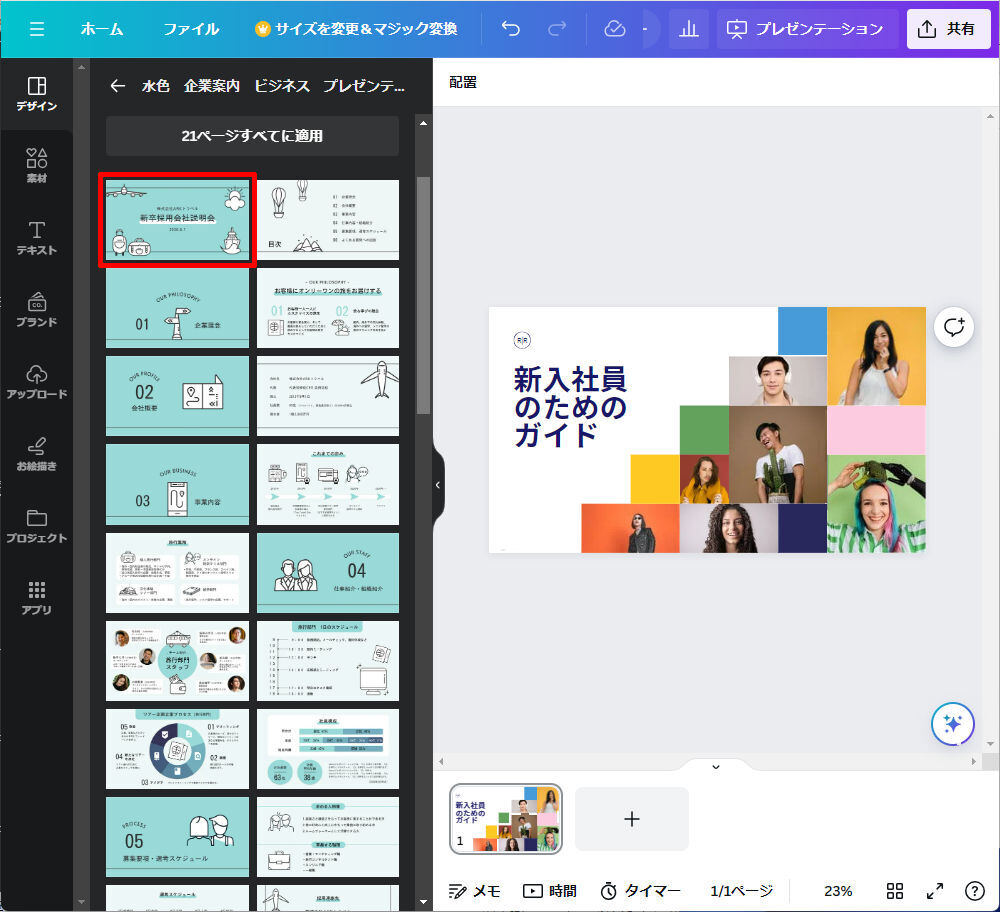Open the プロジェクト projects panel
Viewport: 1000px width, 912px height.
pyautogui.click(x=37, y=526)
